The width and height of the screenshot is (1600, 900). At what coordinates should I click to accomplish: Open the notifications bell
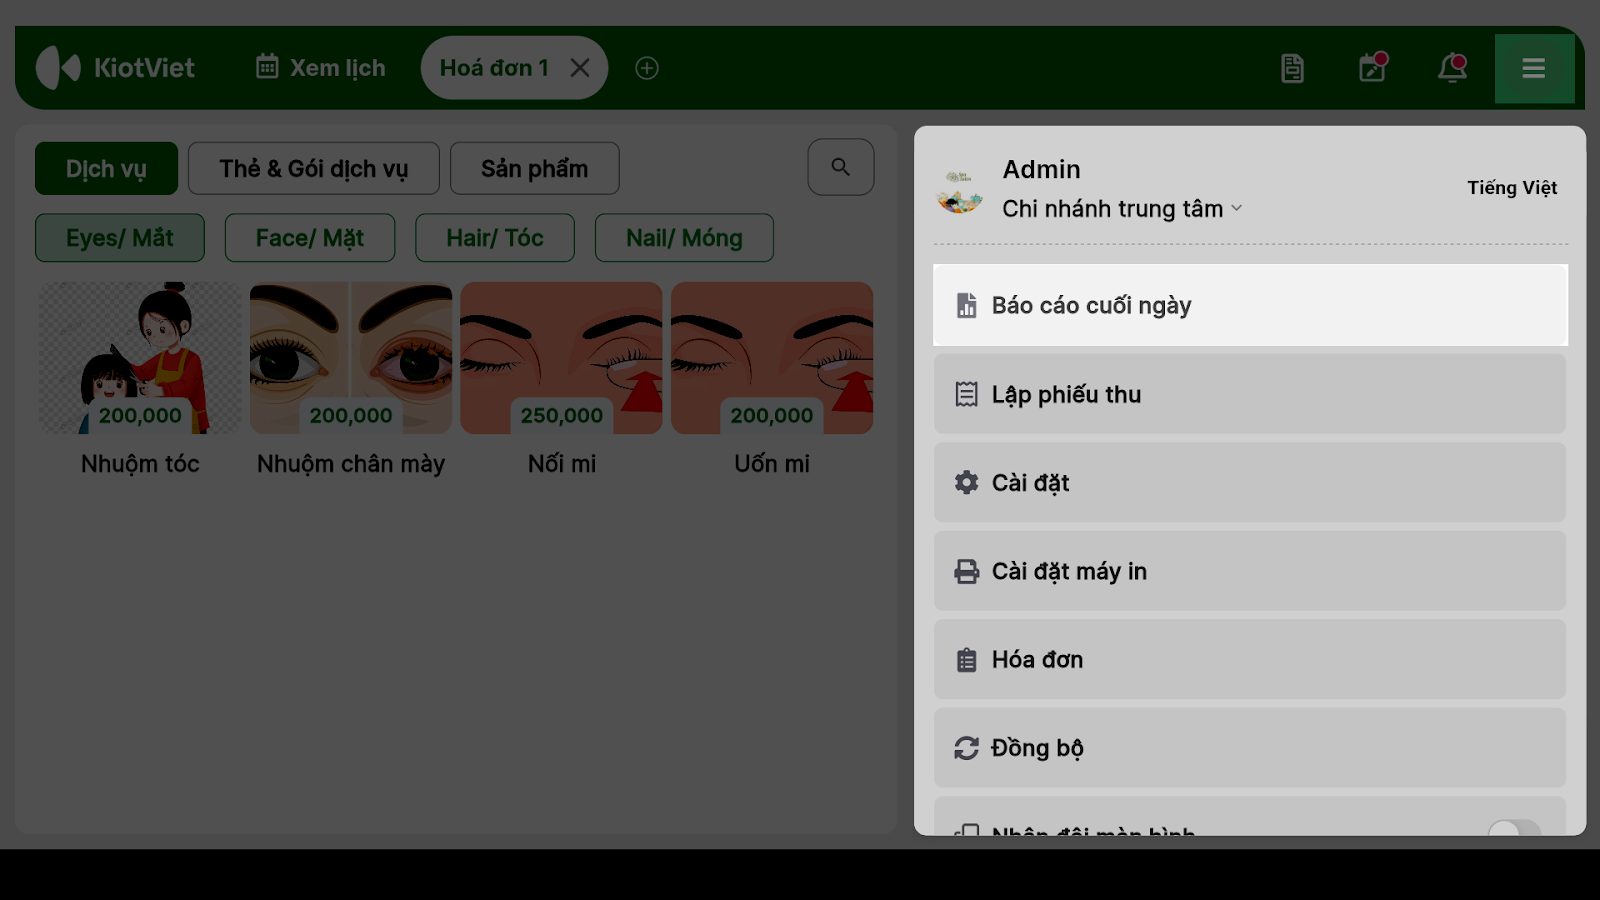tap(1452, 68)
